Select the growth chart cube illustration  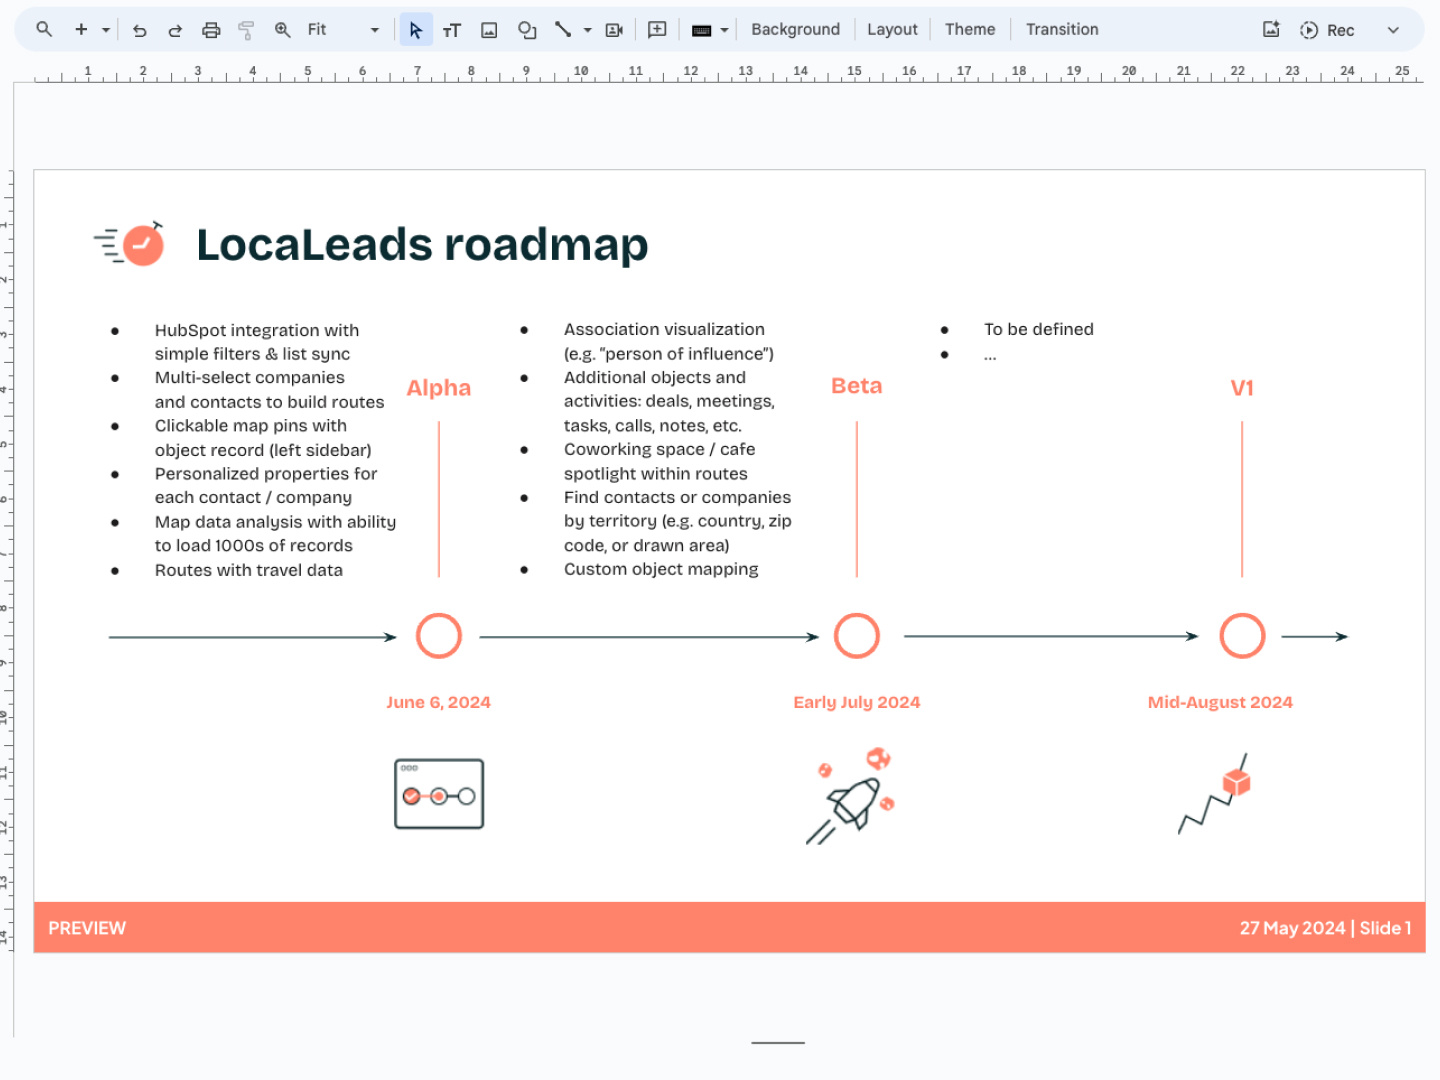pos(1215,794)
